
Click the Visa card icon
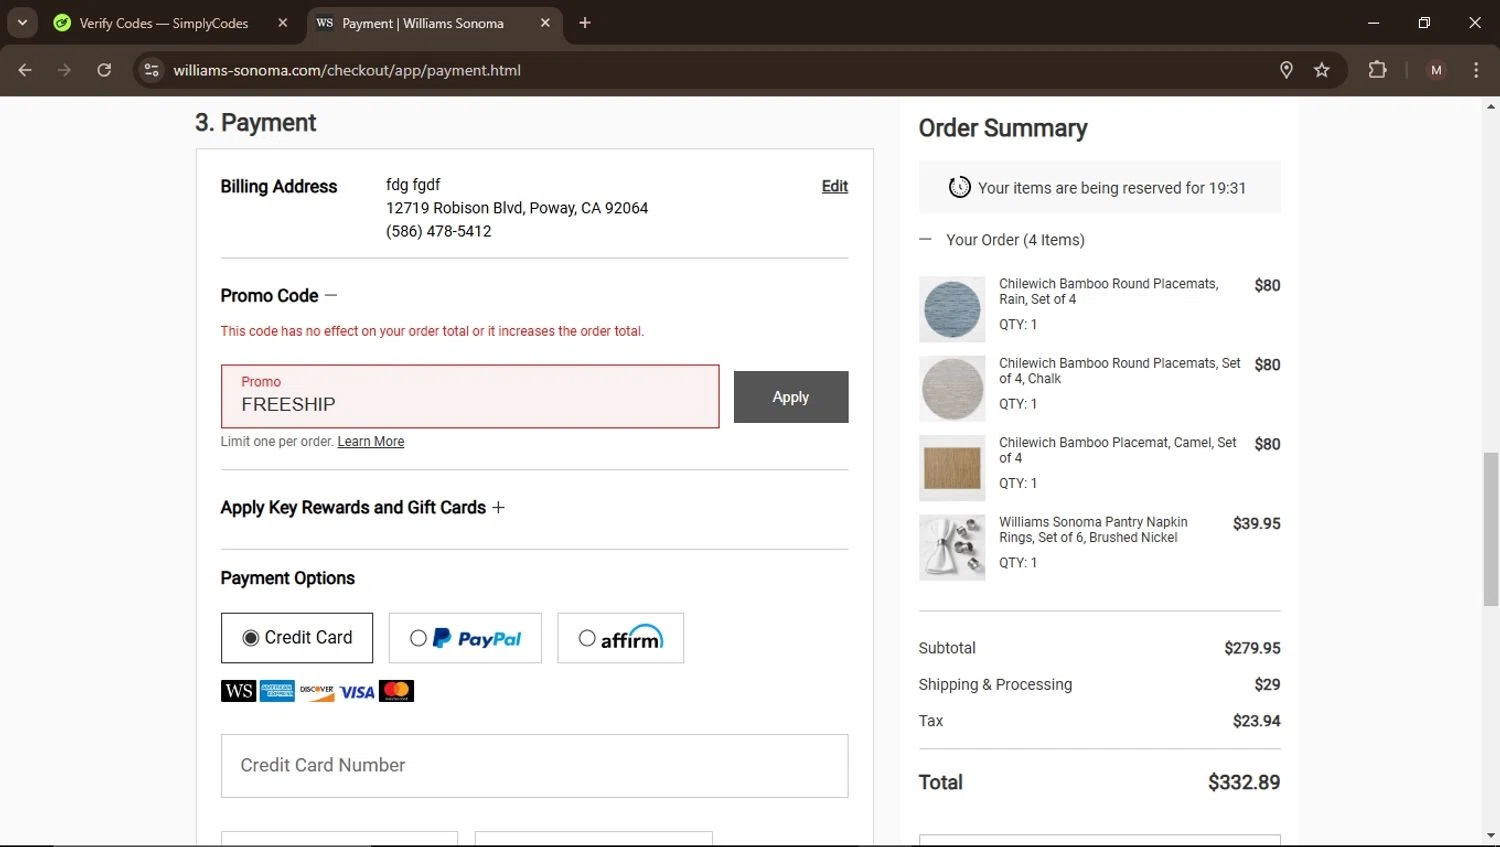point(357,691)
